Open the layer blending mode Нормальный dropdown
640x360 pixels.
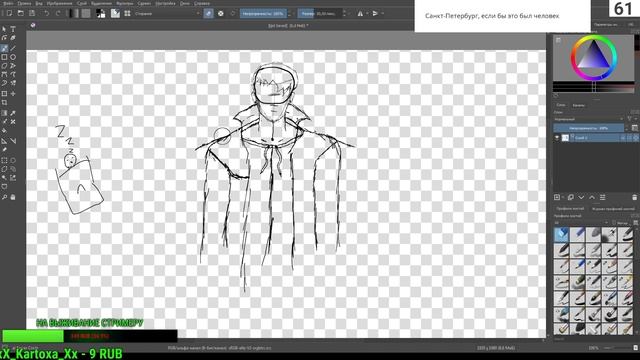click(589, 119)
